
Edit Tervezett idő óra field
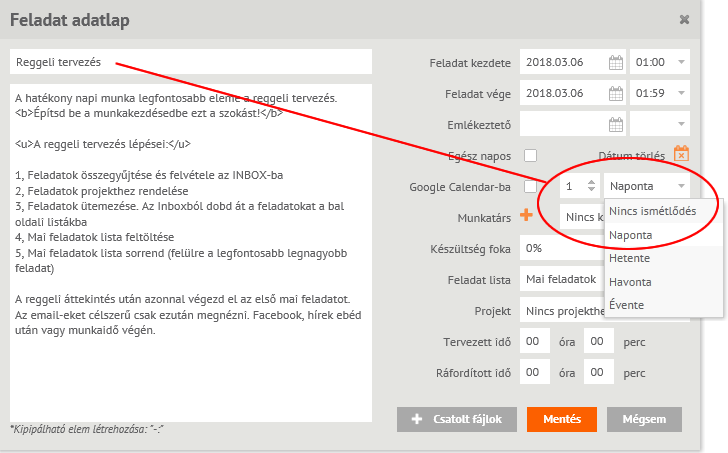click(x=535, y=341)
